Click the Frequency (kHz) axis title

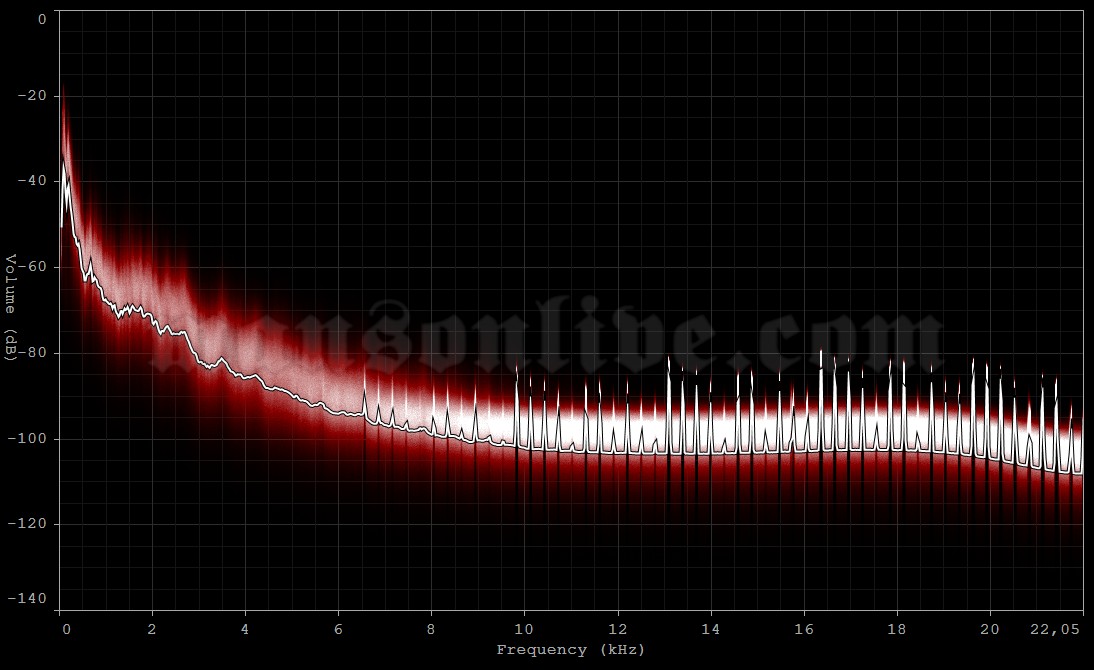coord(572,649)
